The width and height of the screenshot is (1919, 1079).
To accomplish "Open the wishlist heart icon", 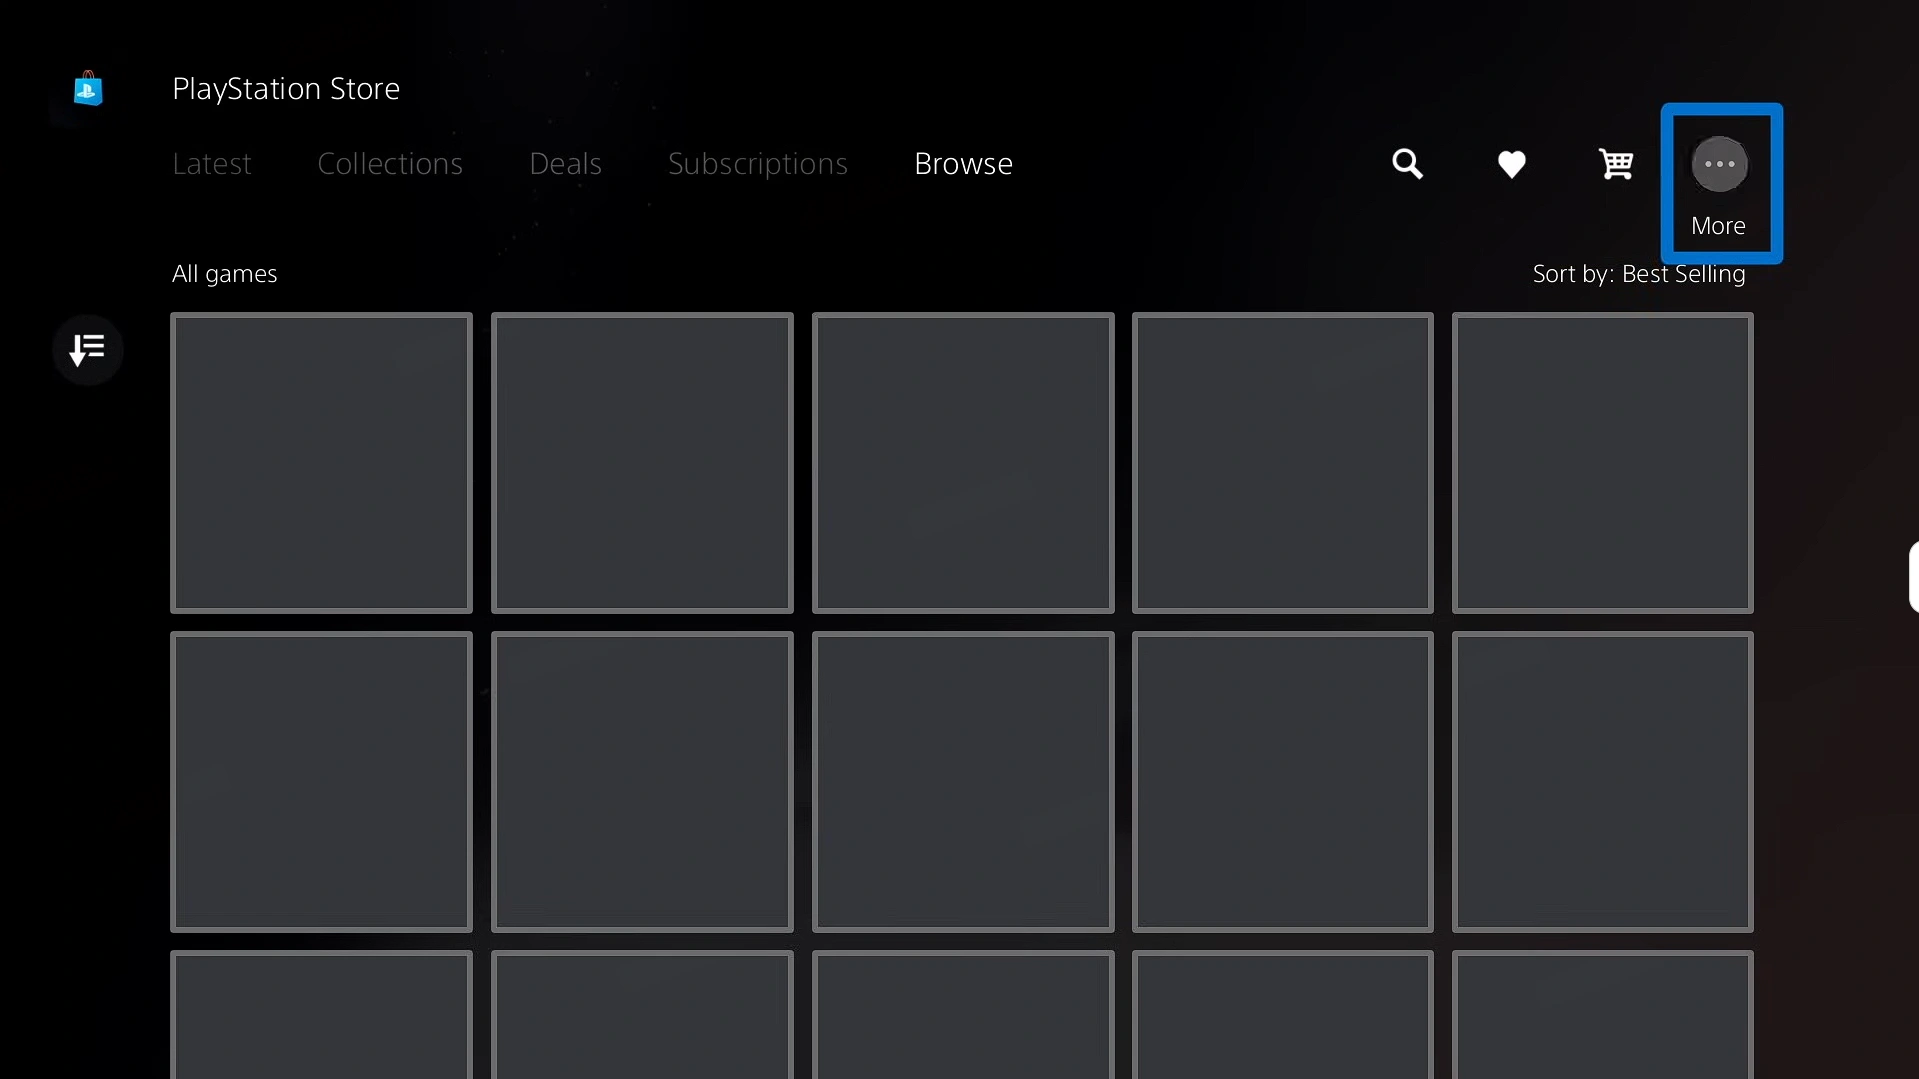I will (x=1511, y=164).
